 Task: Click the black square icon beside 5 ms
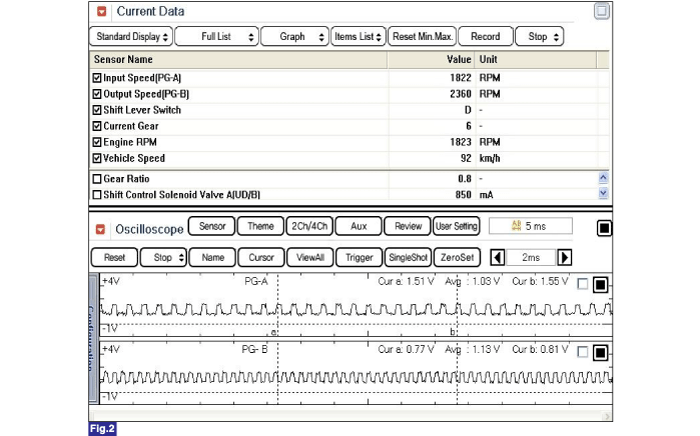pyautogui.click(x=604, y=228)
